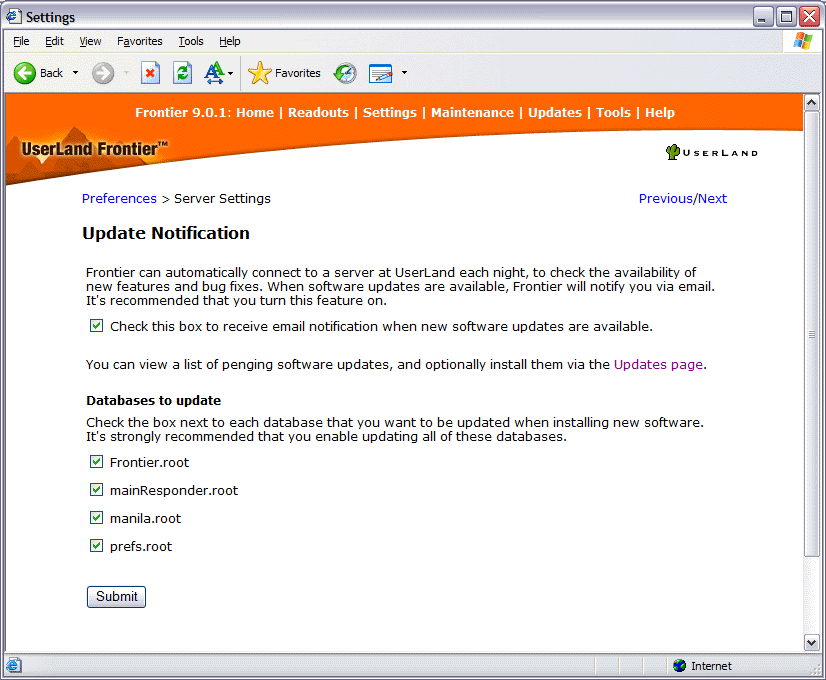826x680 pixels.
Task: Click the Windows flag logo
Action: 802,41
